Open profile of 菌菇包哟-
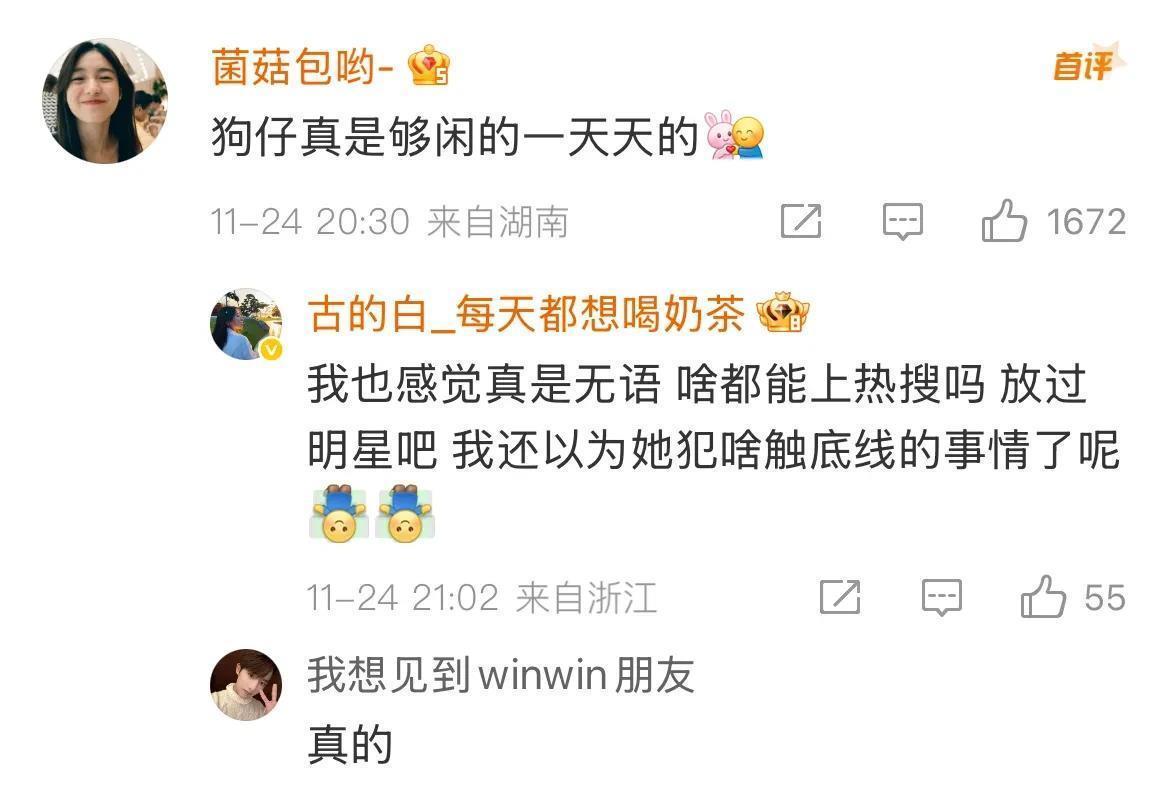This screenshot has height=792, width=1170. (x=301, y=66)
